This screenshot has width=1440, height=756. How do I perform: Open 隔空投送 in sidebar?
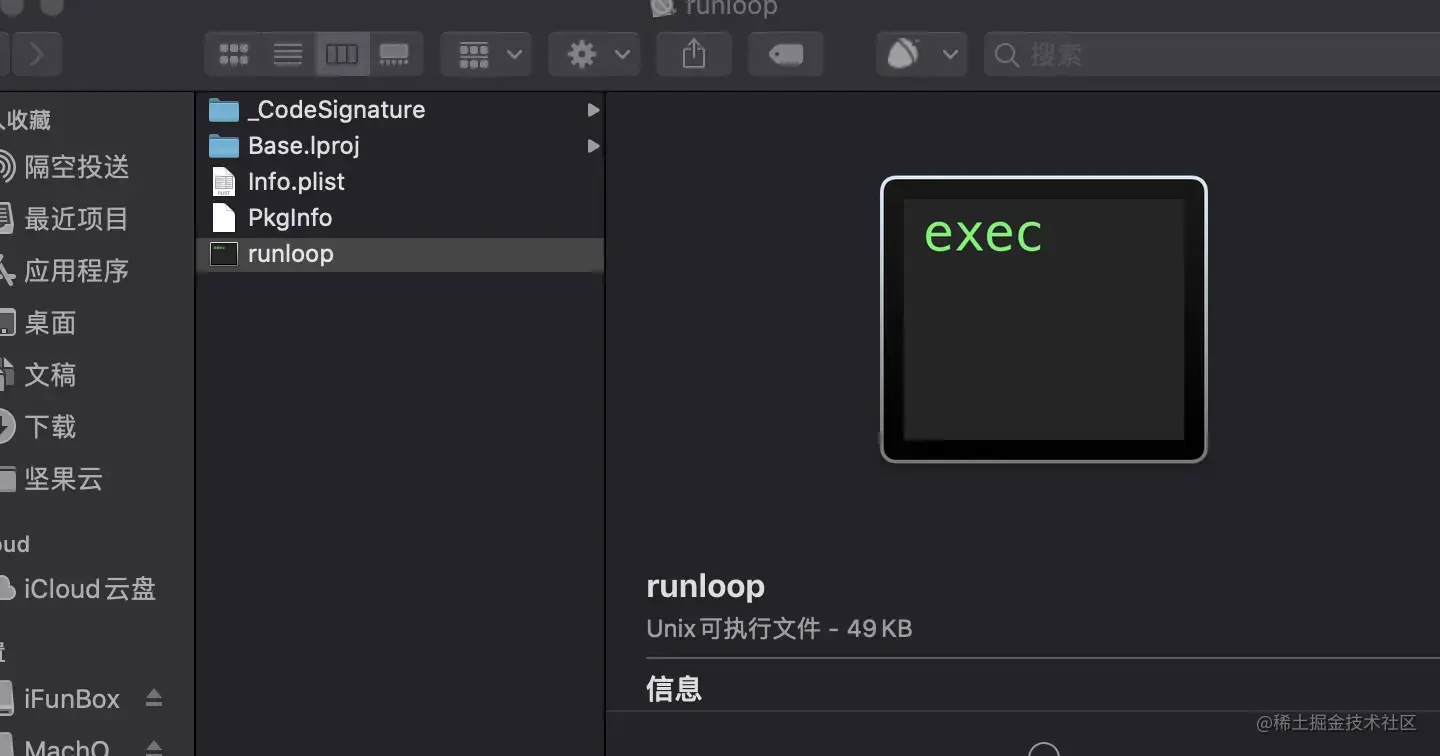(x=65, y=167)
